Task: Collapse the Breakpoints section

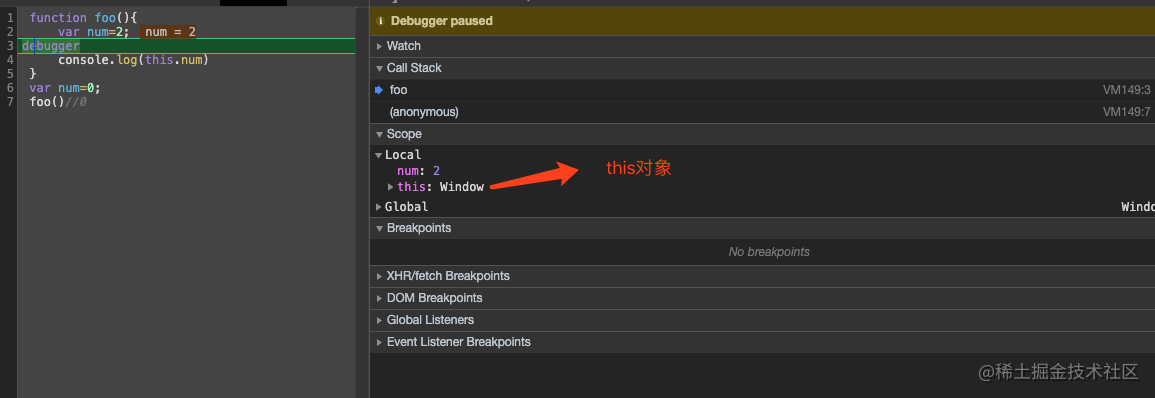Action: (380, 228)
